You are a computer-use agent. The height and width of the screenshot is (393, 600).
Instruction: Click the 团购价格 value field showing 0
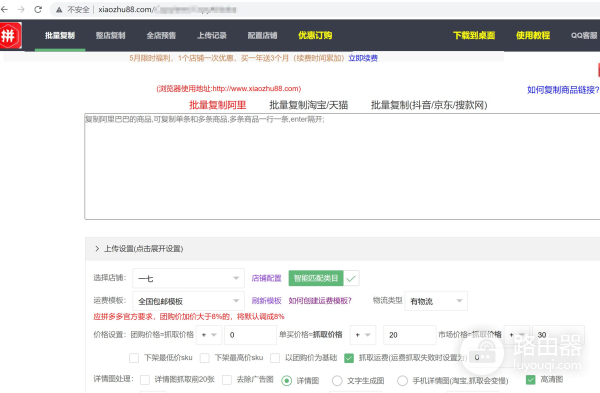[251, 335]
